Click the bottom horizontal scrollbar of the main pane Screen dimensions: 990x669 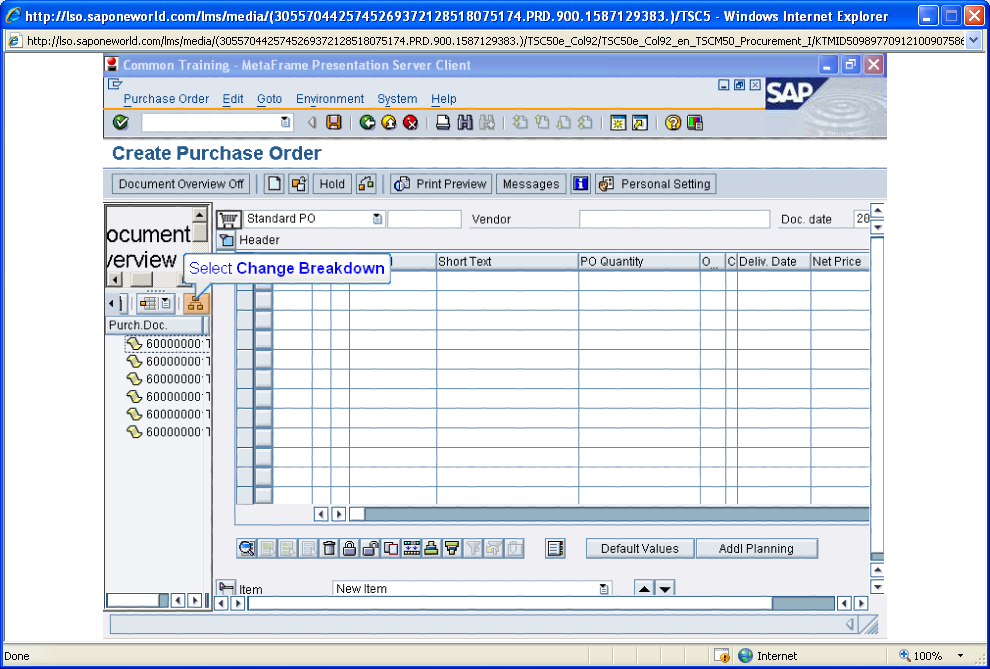[x=541, y=603]
